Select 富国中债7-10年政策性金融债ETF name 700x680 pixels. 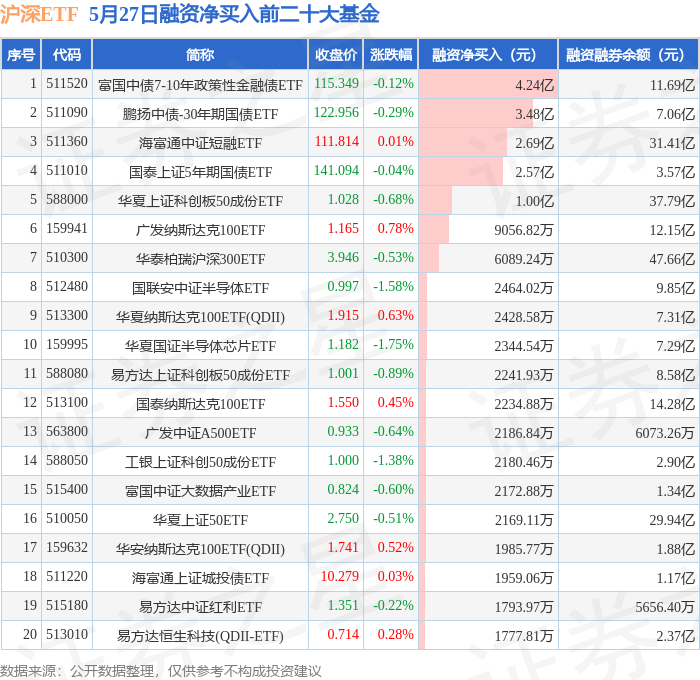200,85
